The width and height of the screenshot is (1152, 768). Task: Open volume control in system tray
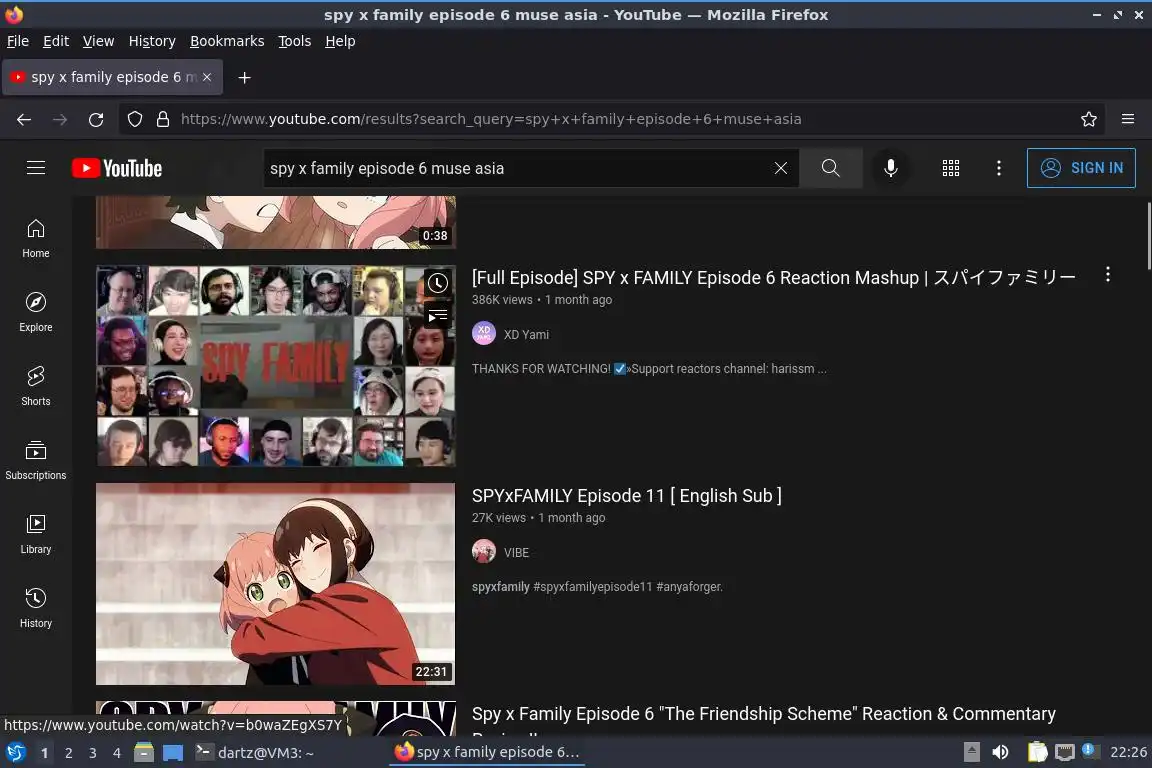(1000, 753)
